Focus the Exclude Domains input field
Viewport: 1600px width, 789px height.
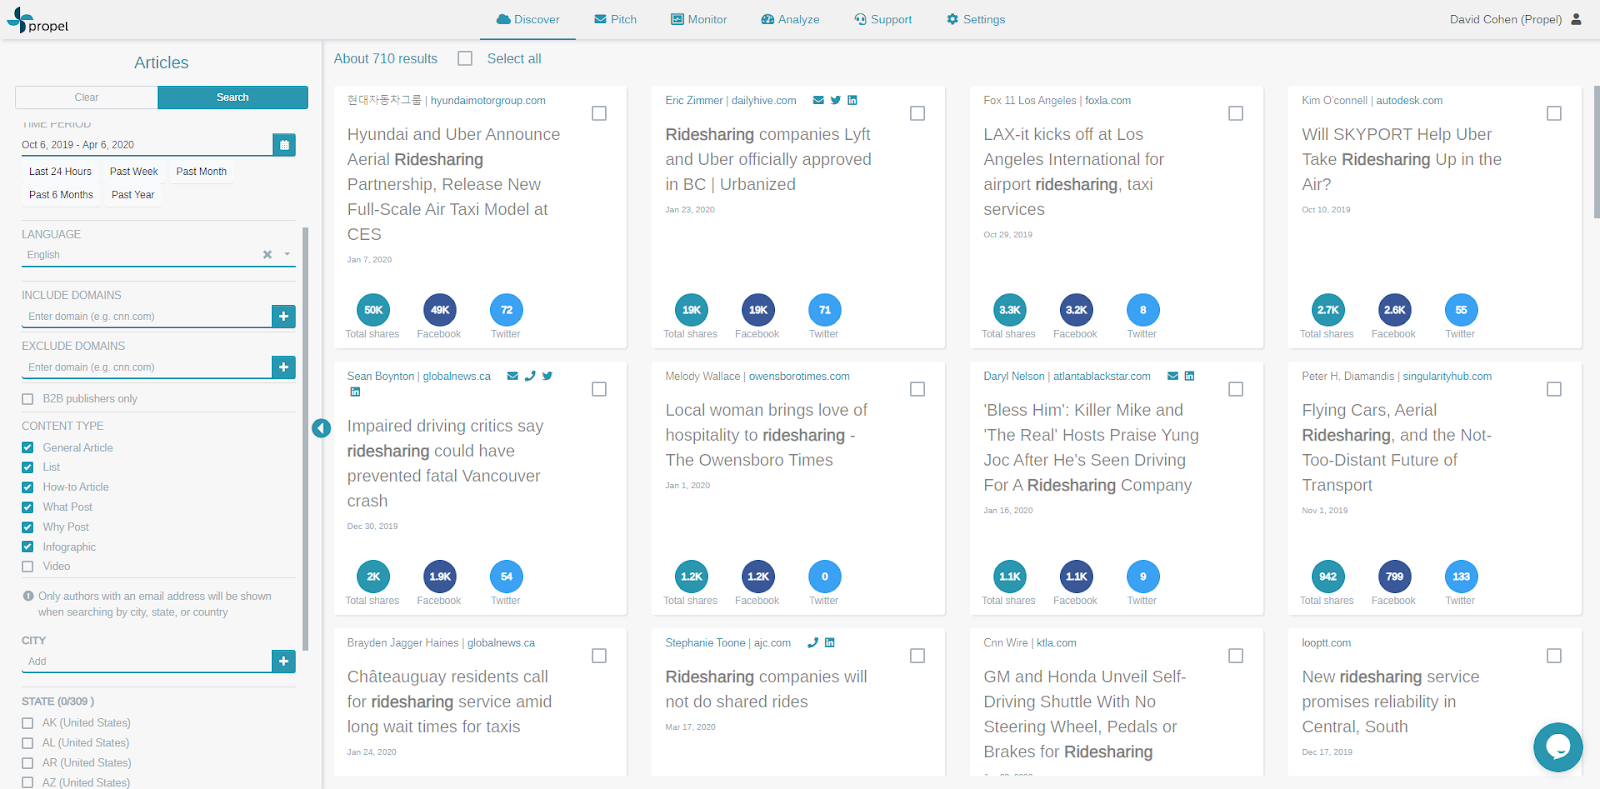[x=147, y=368]
